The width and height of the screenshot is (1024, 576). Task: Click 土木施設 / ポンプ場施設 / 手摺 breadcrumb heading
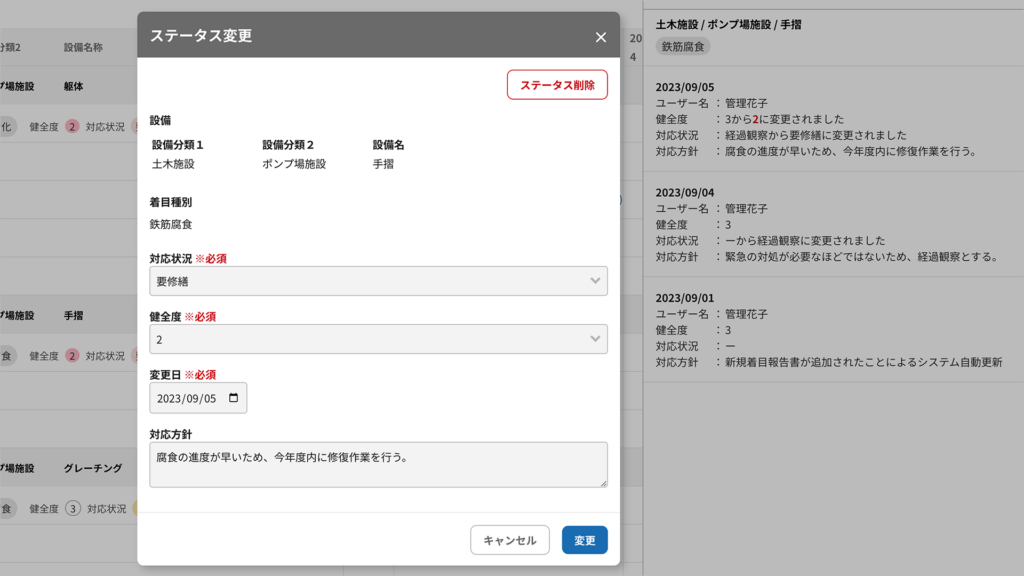728,25
